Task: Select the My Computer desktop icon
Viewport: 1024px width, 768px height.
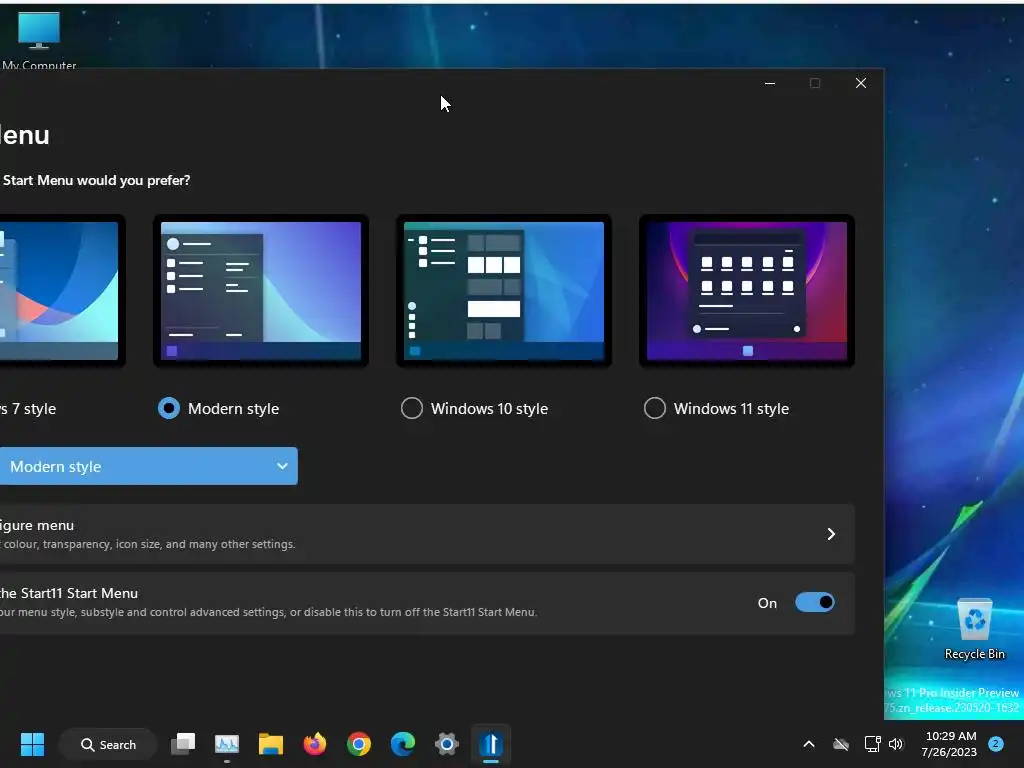Action: tap(39, 39)
